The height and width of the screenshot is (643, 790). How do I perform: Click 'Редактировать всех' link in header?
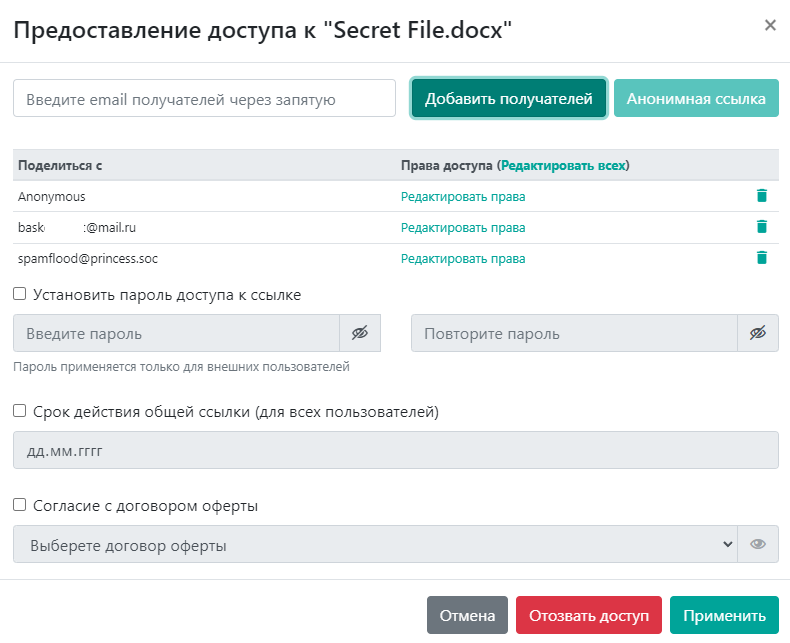(563, 165)
